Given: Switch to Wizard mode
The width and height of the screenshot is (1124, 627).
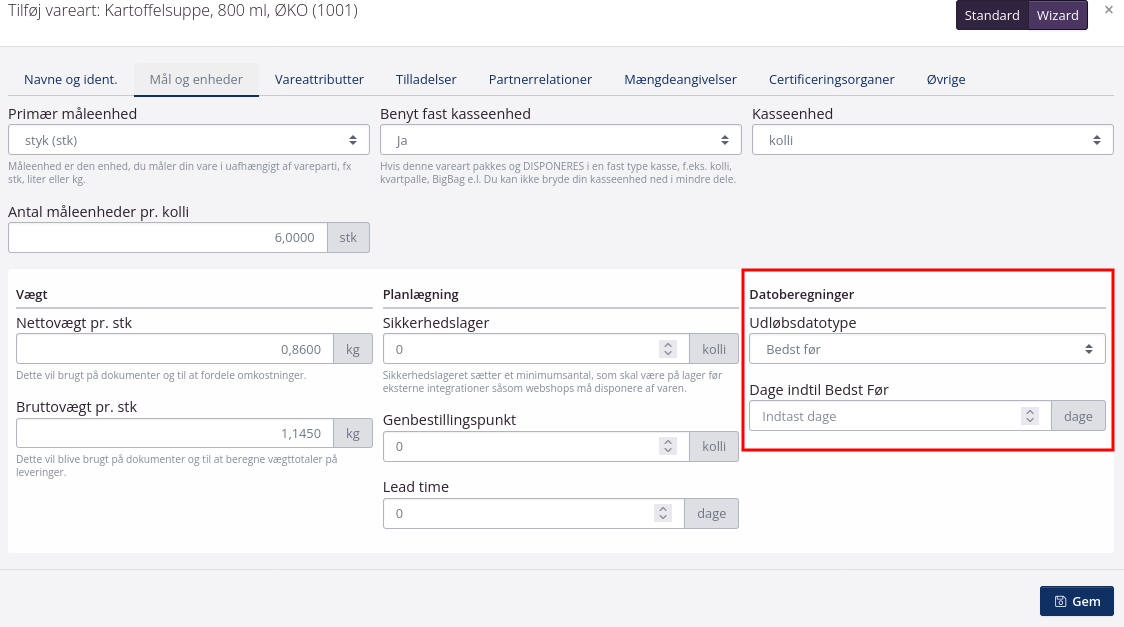Looking at the screenshot, I should [x=1058, y=15].
